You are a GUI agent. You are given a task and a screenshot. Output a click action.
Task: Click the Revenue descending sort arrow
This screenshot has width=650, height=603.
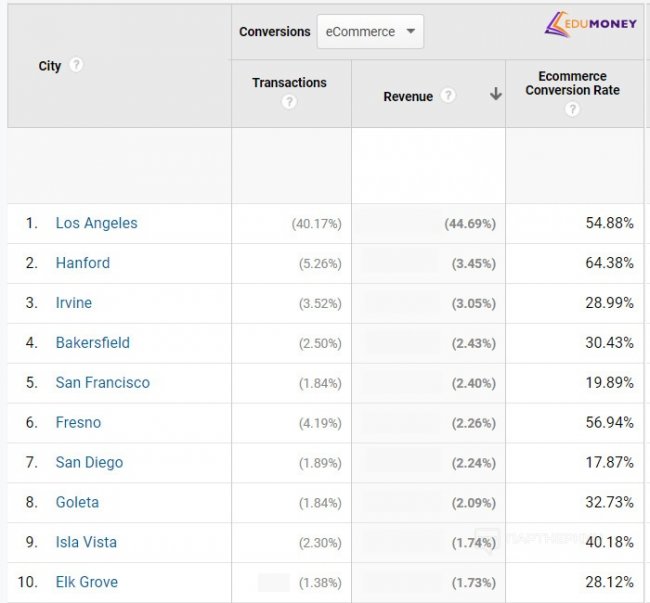(x=495, y=96)
